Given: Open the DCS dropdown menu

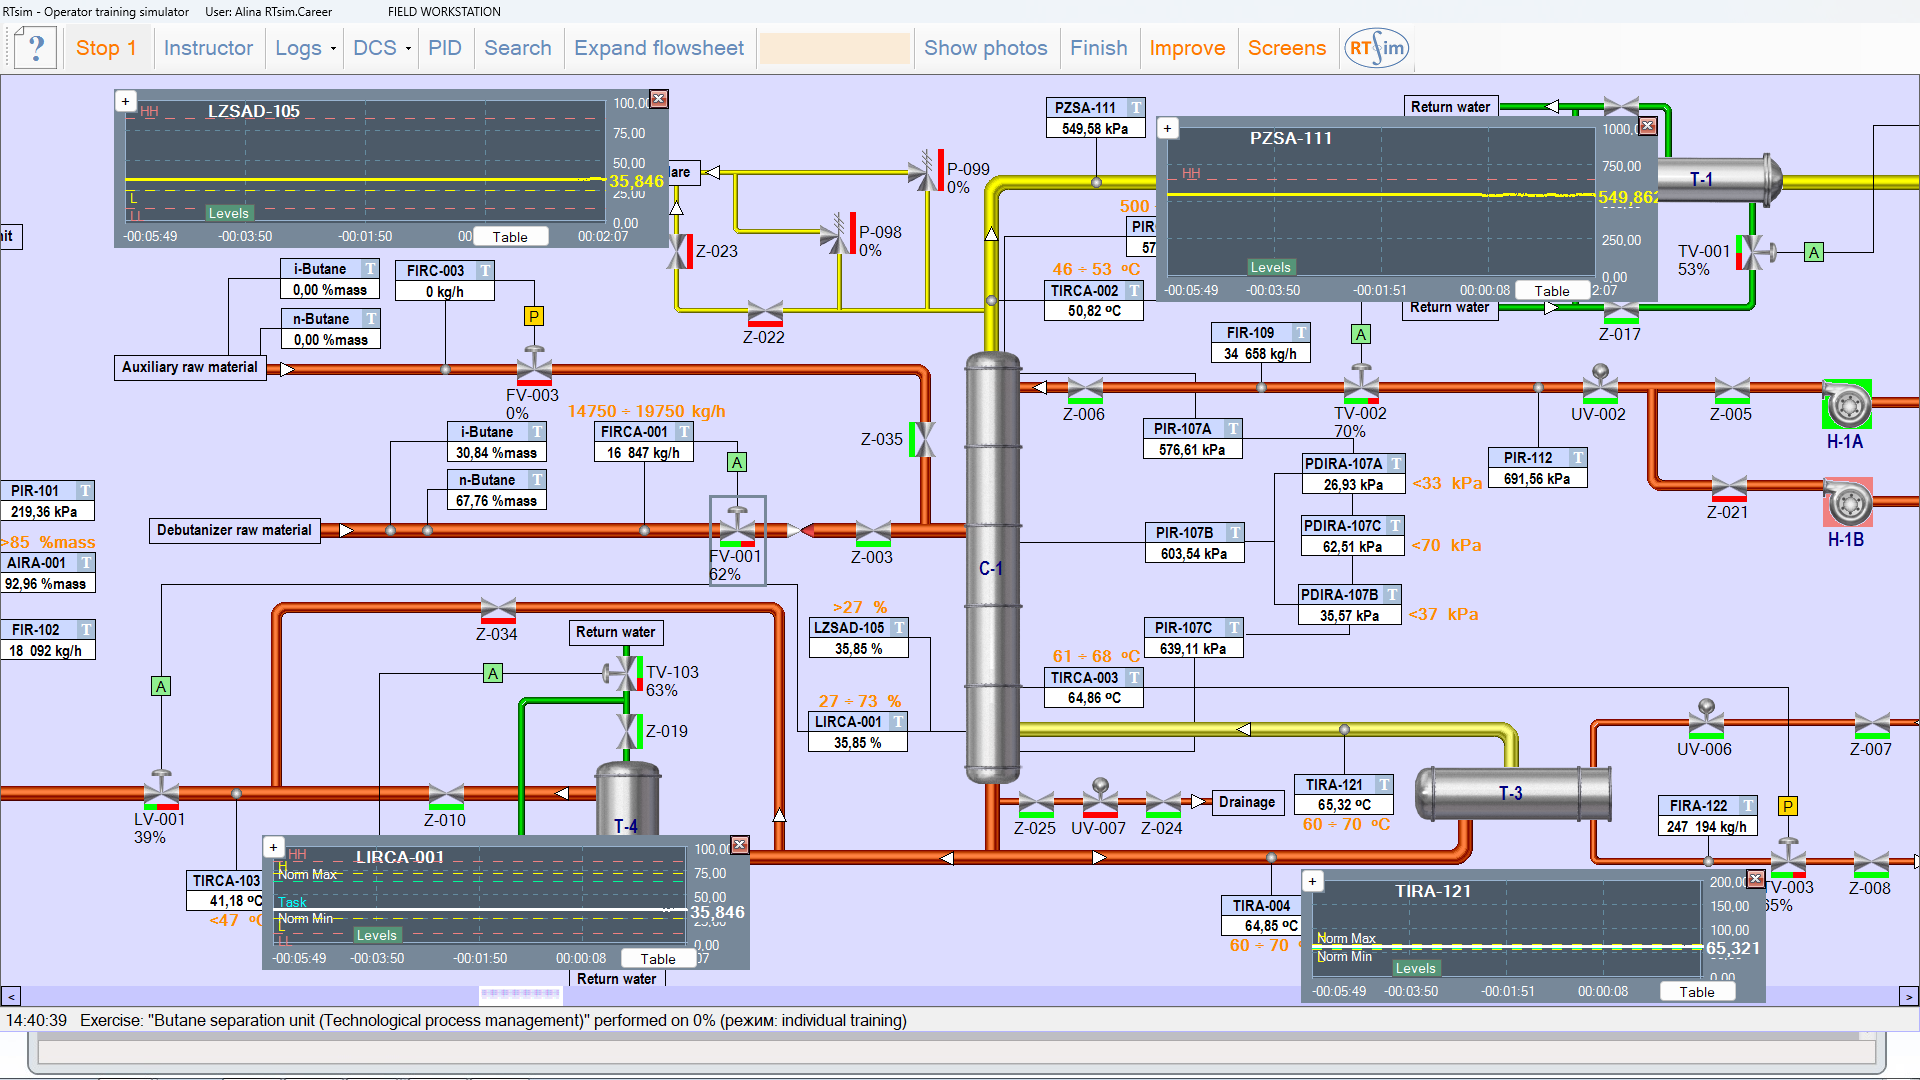Looking at the screenshot, I should (382, 48).
